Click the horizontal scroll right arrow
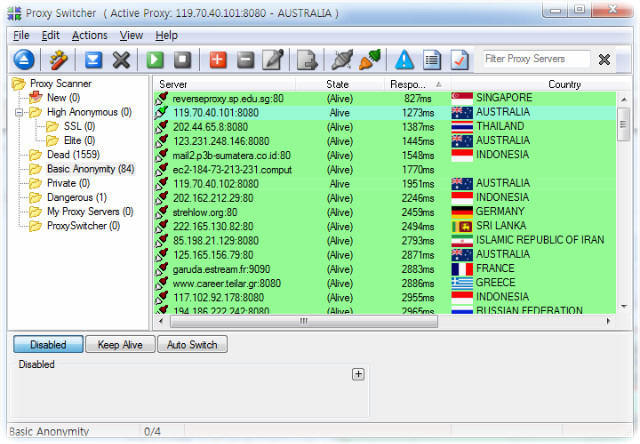The height and width of the screenshot is (444, 640). click(x=609, y=321)
